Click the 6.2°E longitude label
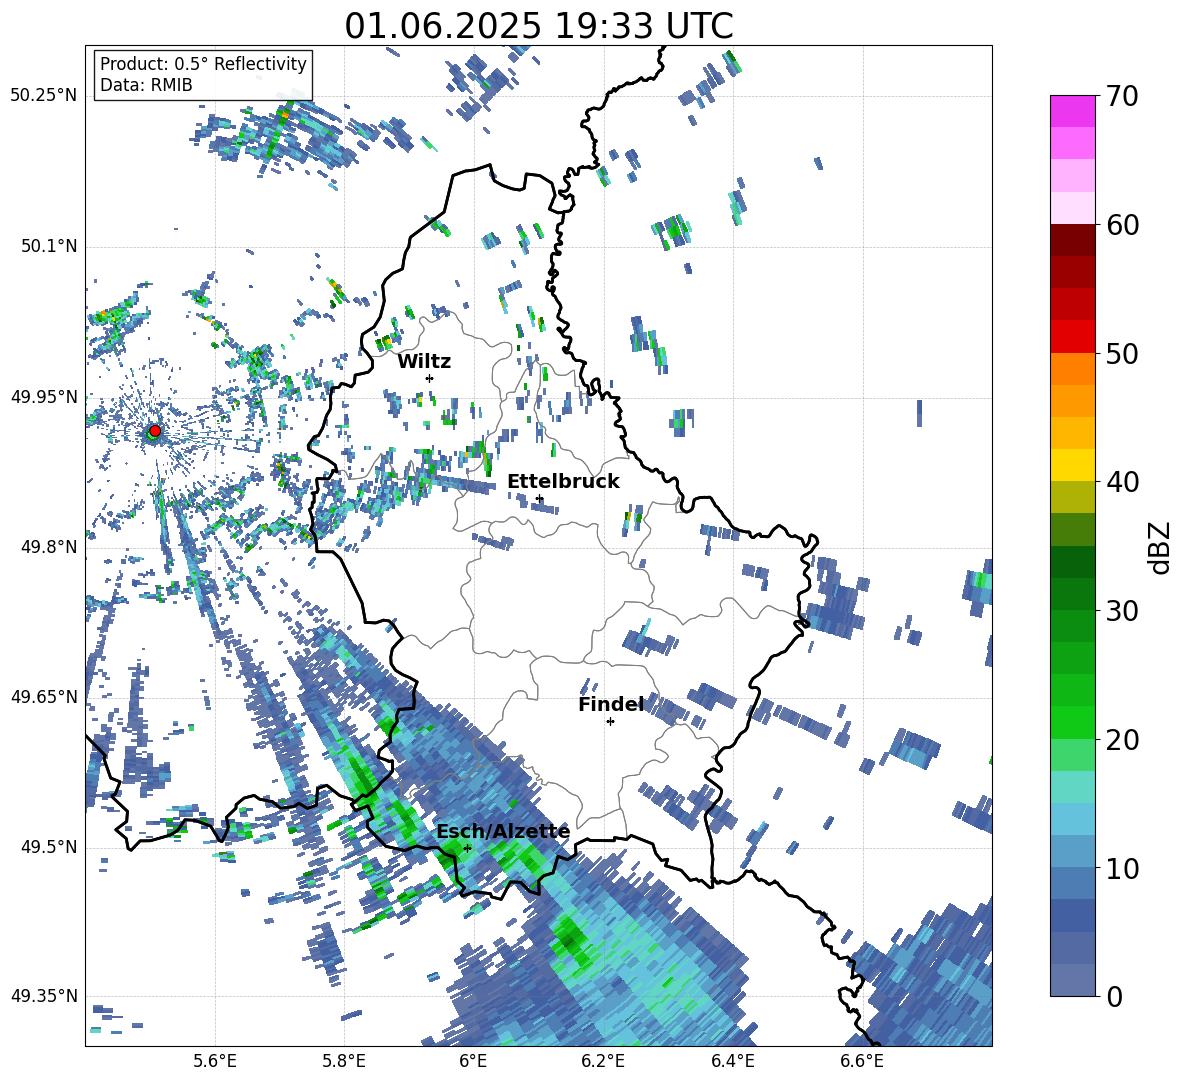Image resolution: width=1184 pixels, height=1081 pixels. coord(603,1061)
